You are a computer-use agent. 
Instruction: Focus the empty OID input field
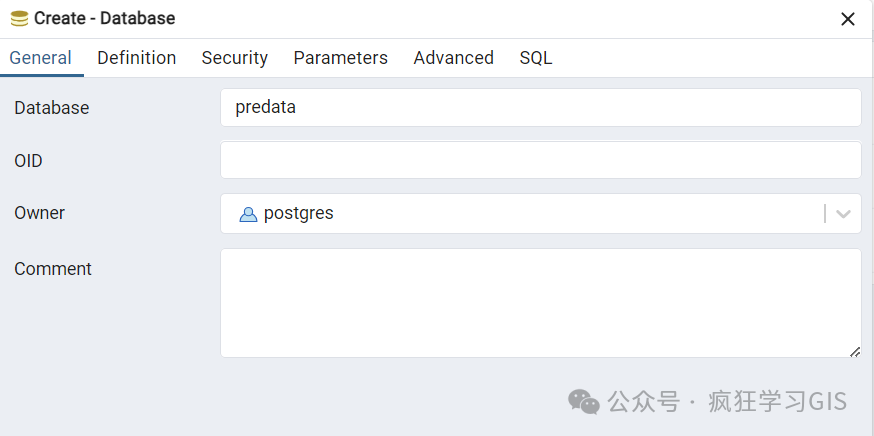(x=540, y=160)
